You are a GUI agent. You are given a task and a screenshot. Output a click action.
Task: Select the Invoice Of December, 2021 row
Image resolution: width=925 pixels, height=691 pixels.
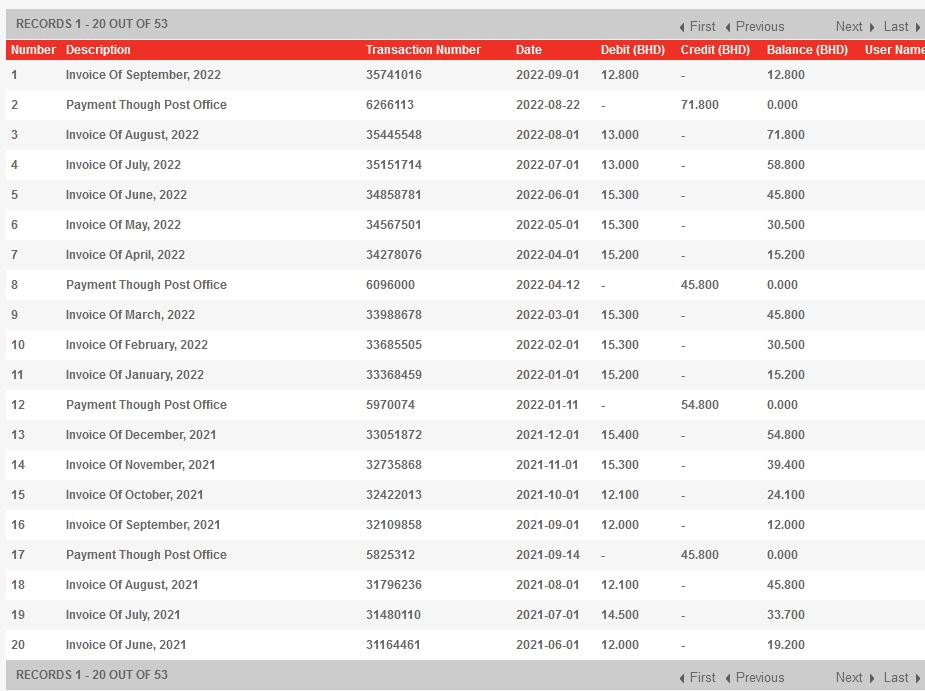click(x=140, y=435)
